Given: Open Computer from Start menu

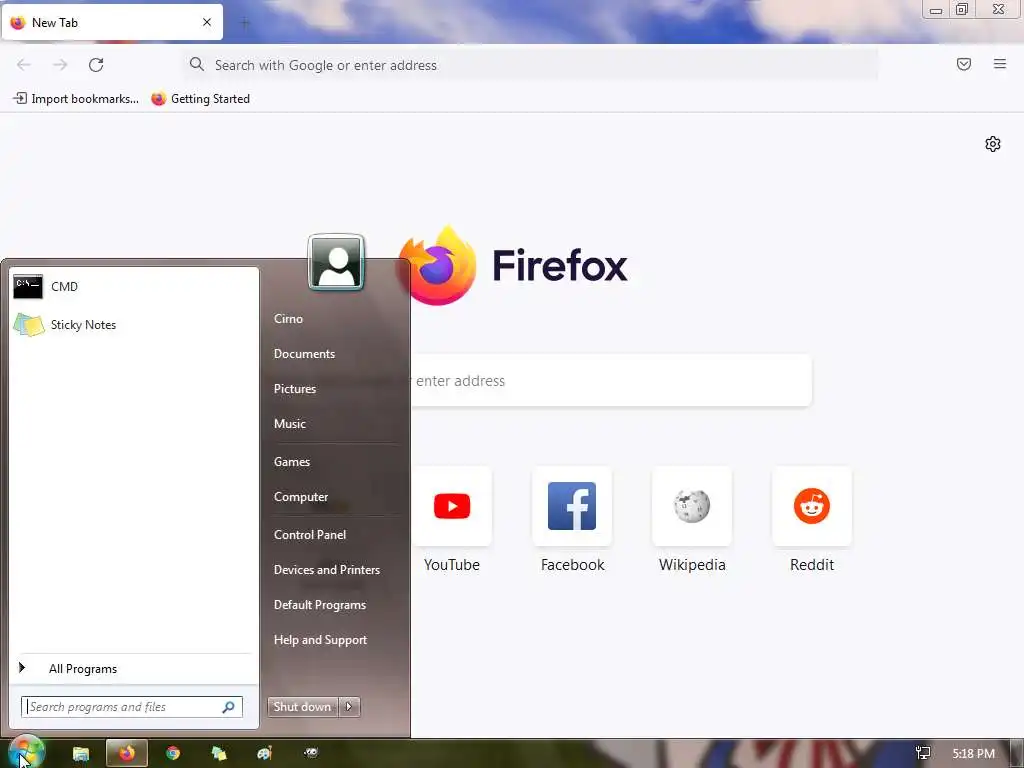Looking at the screenshot, I should pyautogui.click(x=300, y=497).
